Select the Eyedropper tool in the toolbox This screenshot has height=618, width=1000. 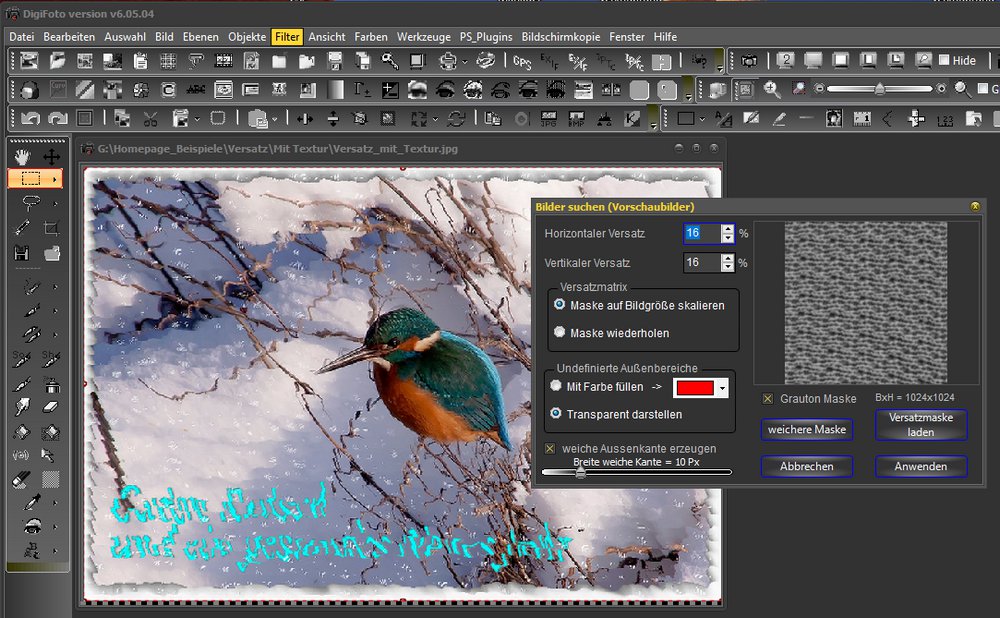pos(31,501)
